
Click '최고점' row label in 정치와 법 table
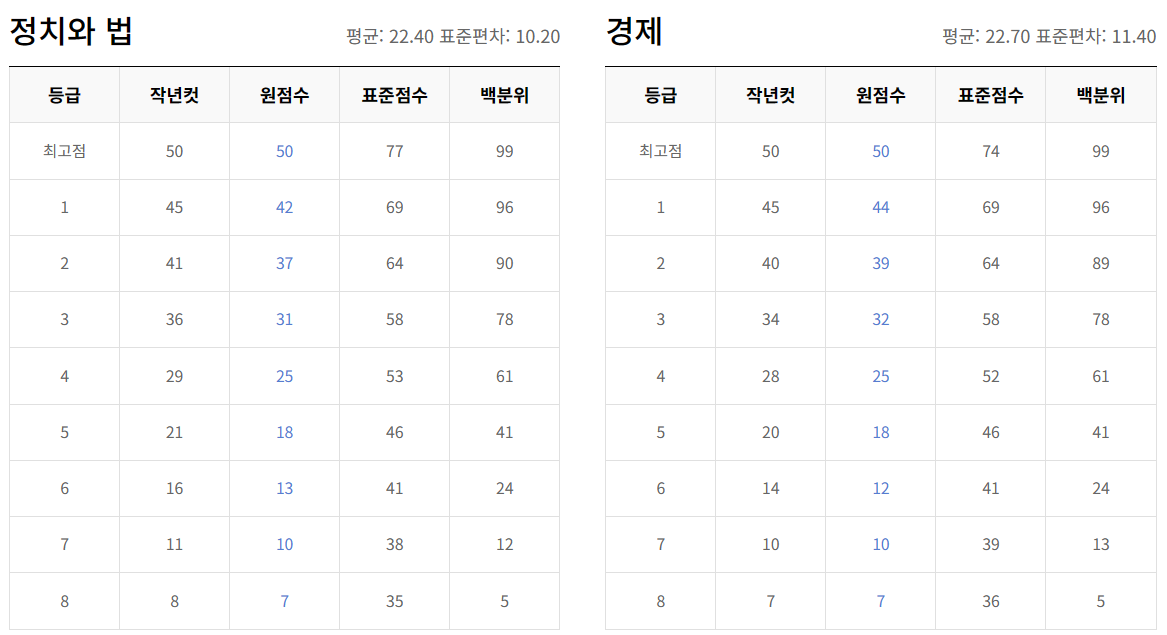(64, 151)
